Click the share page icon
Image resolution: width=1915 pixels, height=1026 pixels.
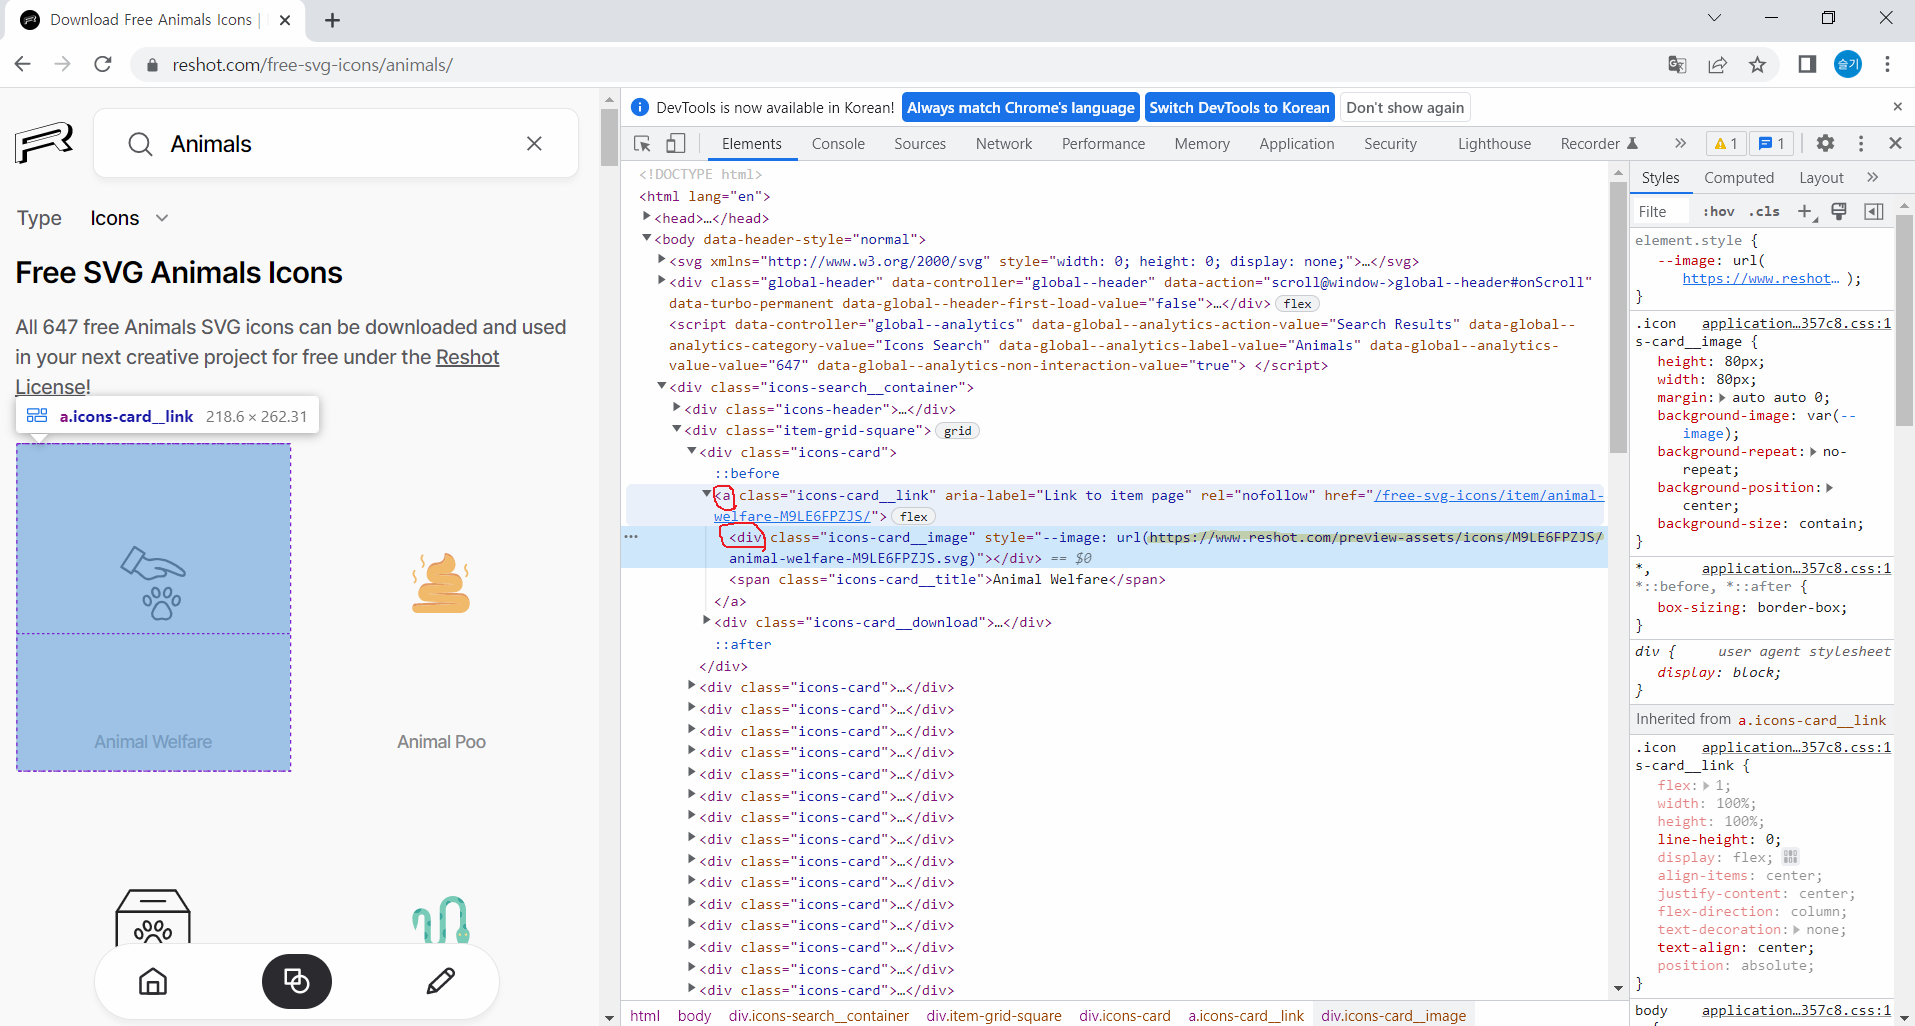(1717, 64)
